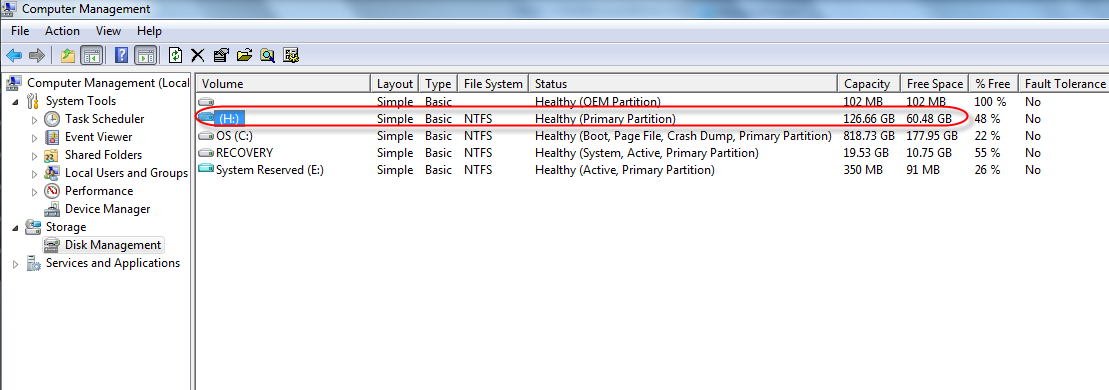Toggle the Show/Hide Action Pane button
Image resolution: width=1109 pixels, height=390 pixels.
[x=146, y=55]
